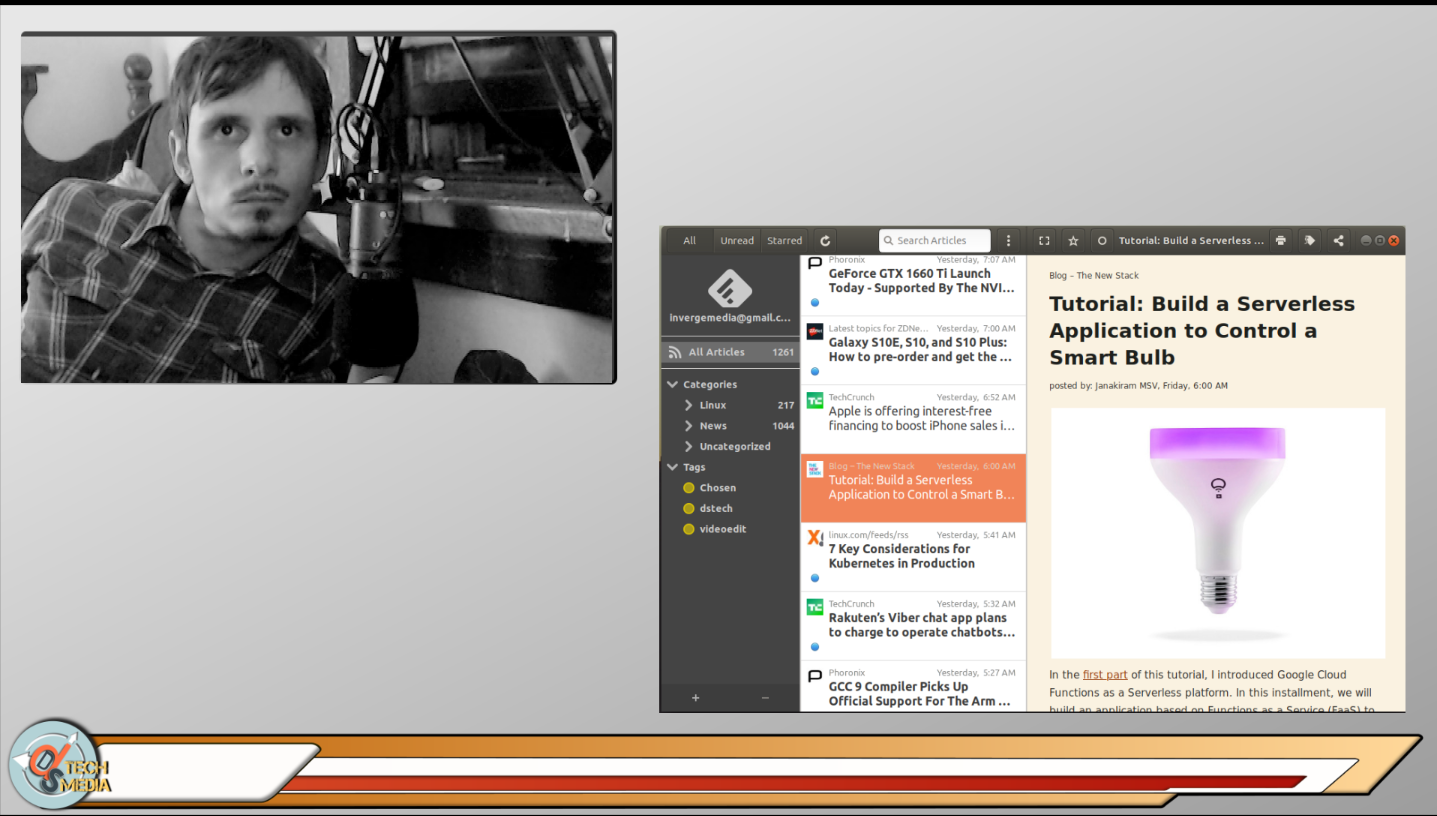
Task: Toggle unread dot on Rakuten Viber article
Action: pos(815,647)
